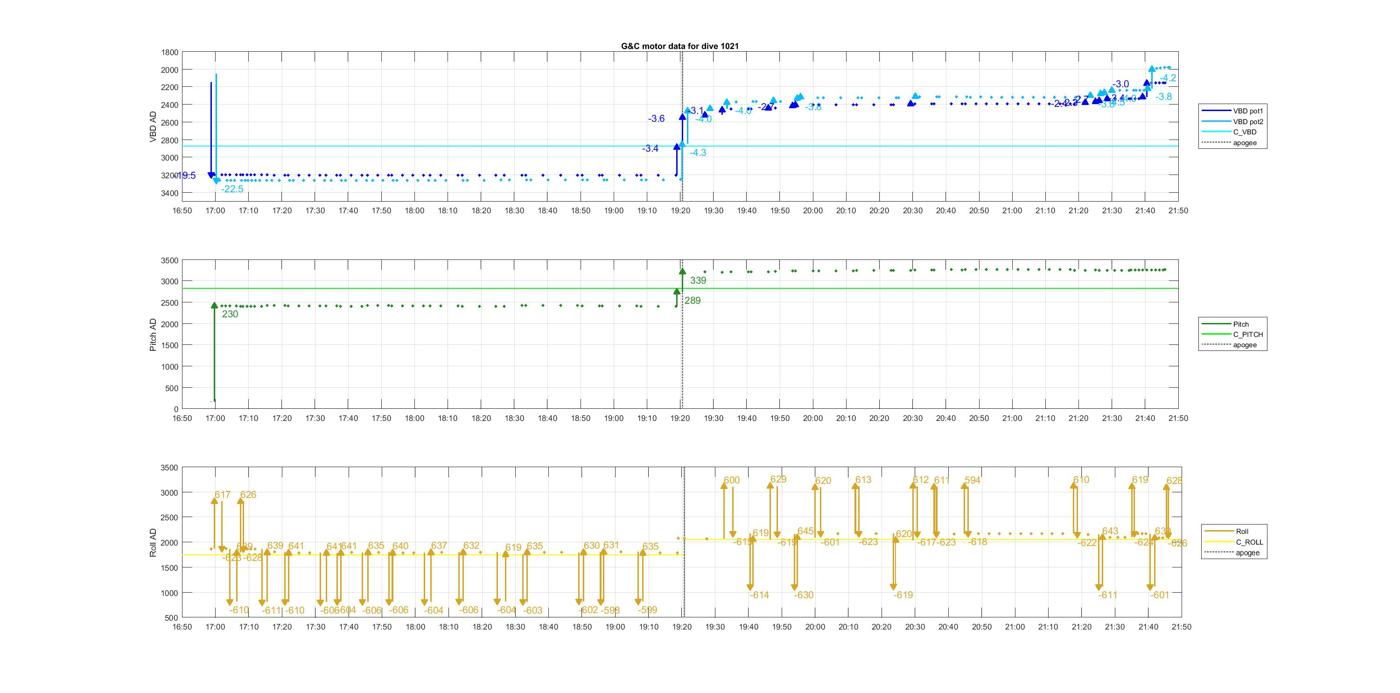This screenshot has width=1400, height=693.
Task: Click the "-622" roll data label
Action: 1087,542
